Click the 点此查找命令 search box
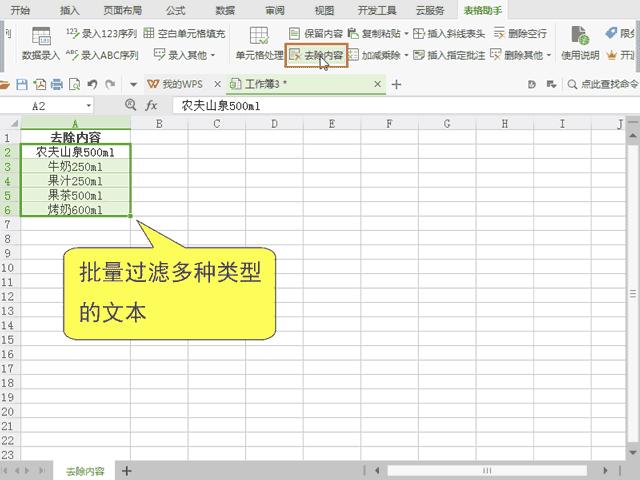Image resolution: width=640 pixels, height=480 pixels. [x=603, y=84]
